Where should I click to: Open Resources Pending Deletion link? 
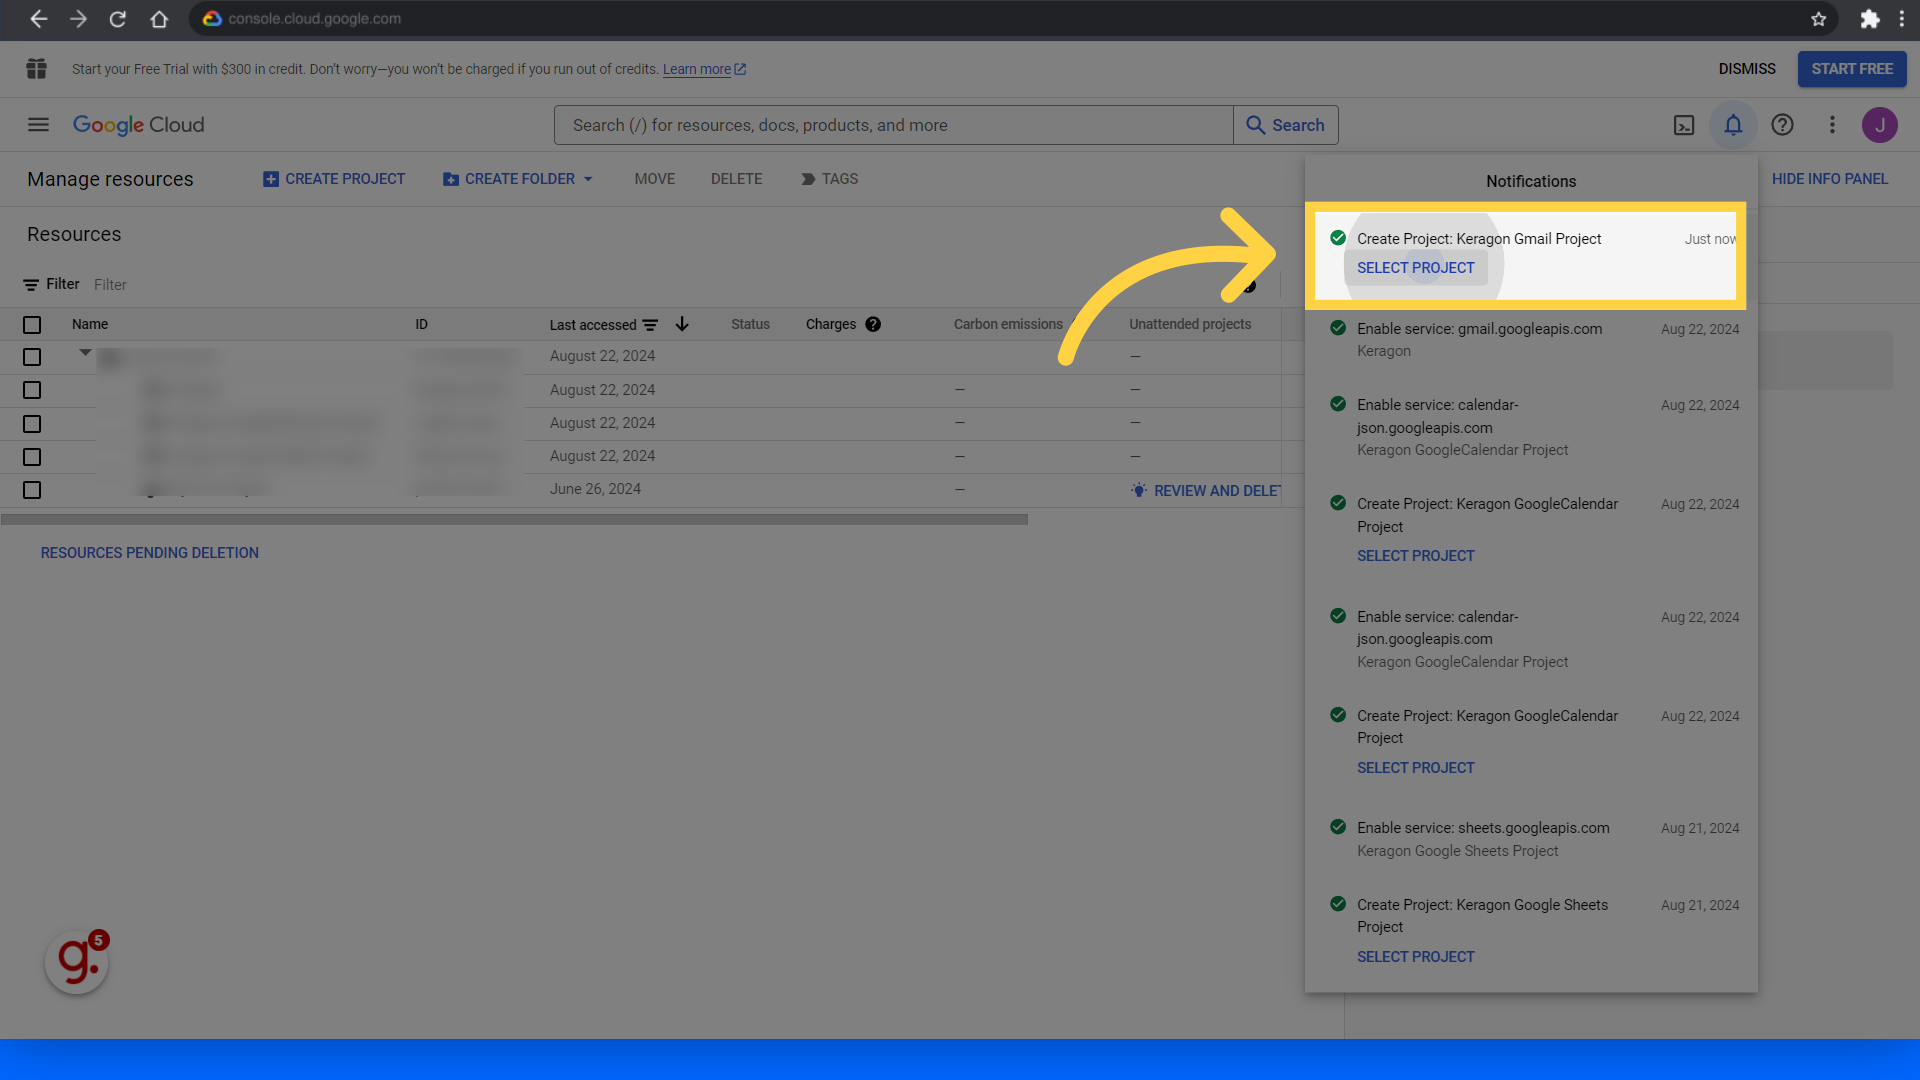[150, 553]
